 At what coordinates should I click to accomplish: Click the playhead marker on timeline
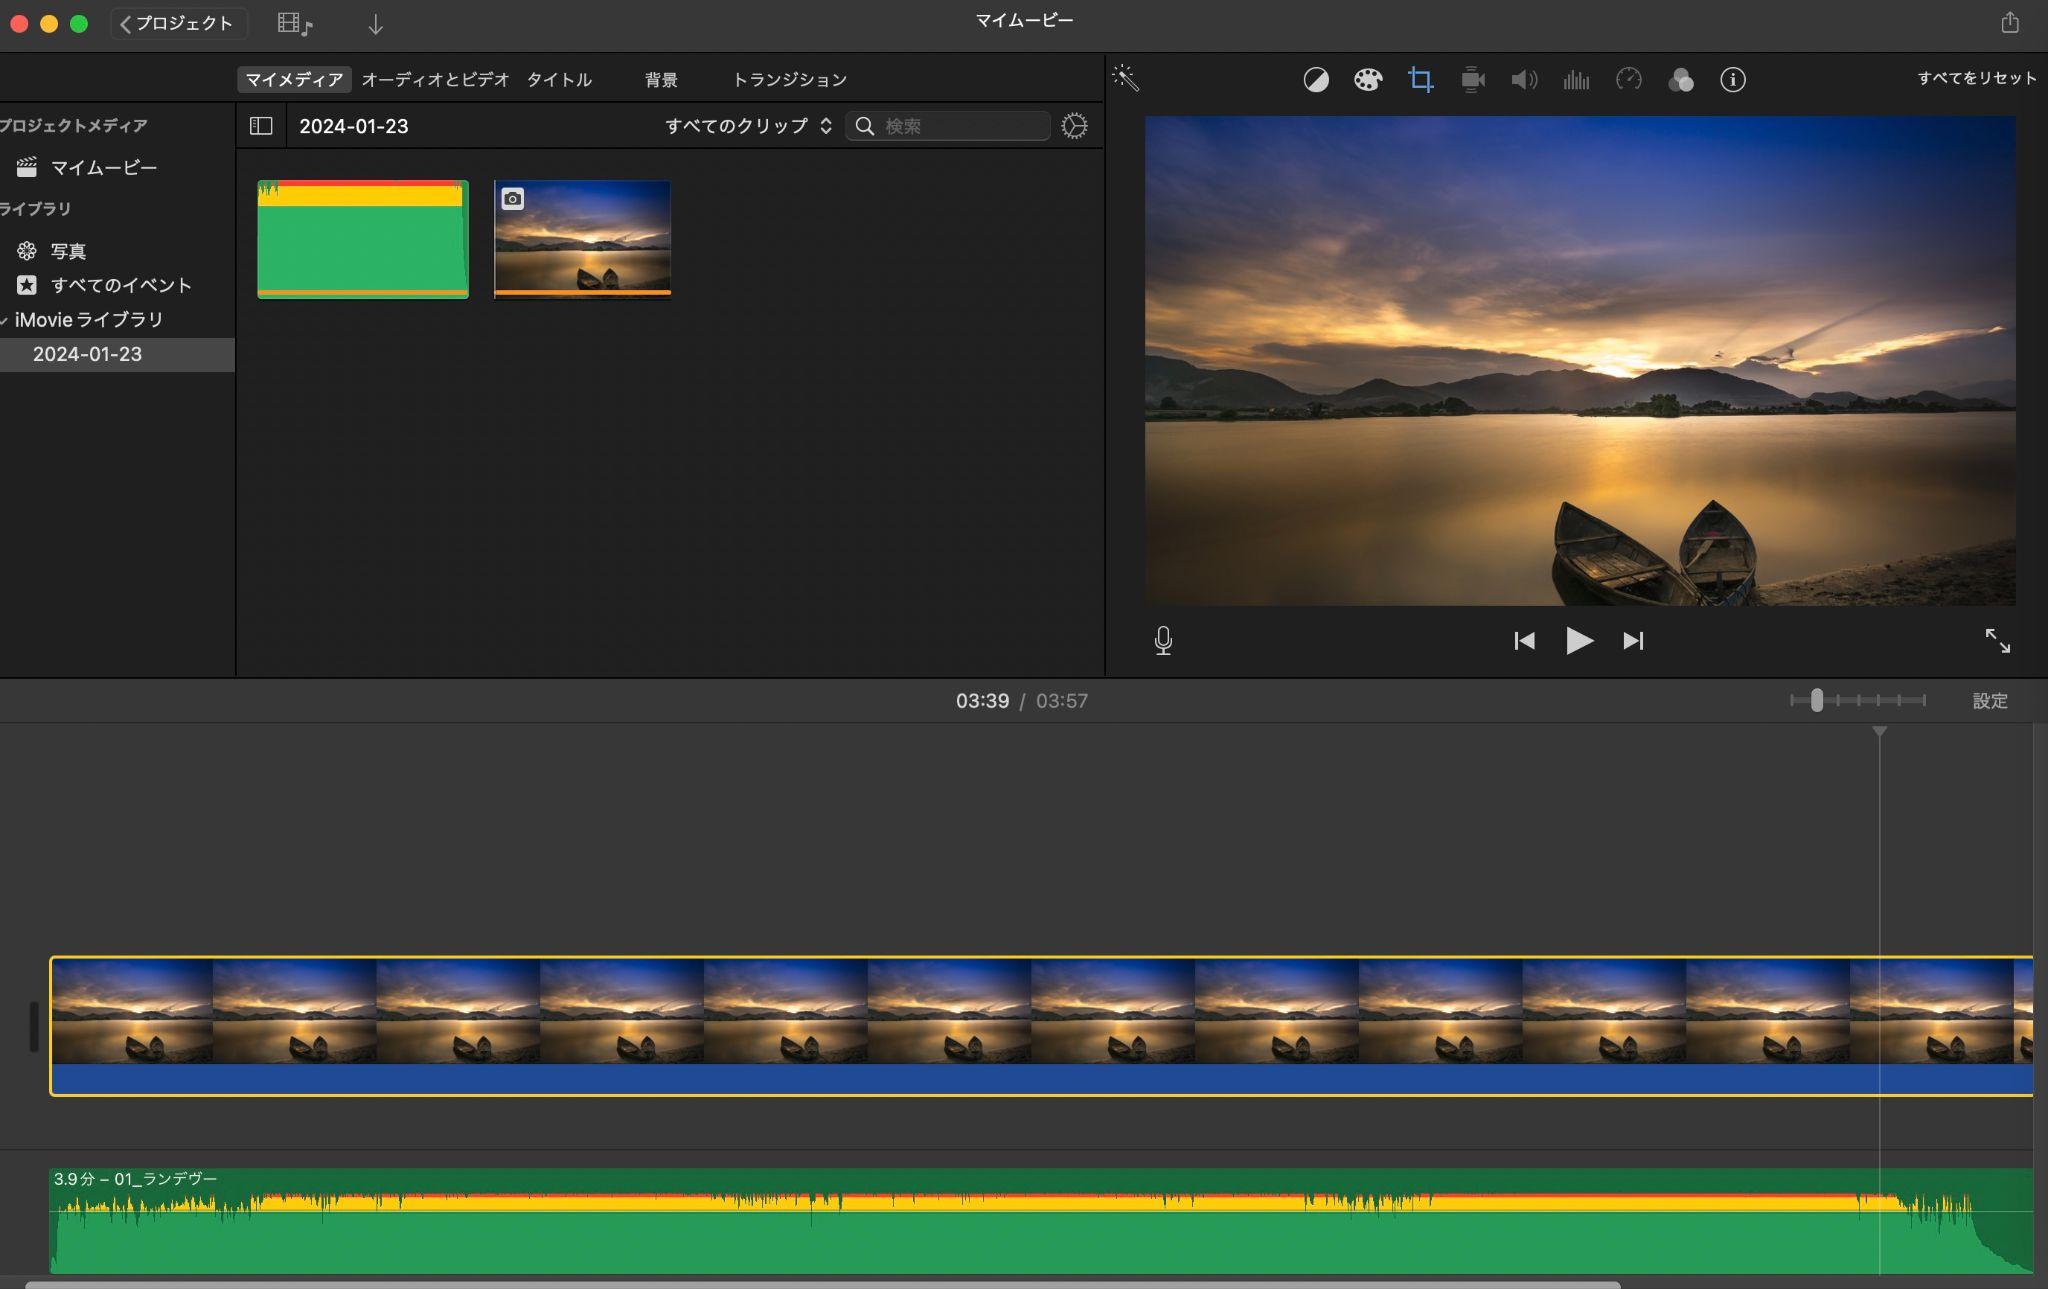(1880, 732)
